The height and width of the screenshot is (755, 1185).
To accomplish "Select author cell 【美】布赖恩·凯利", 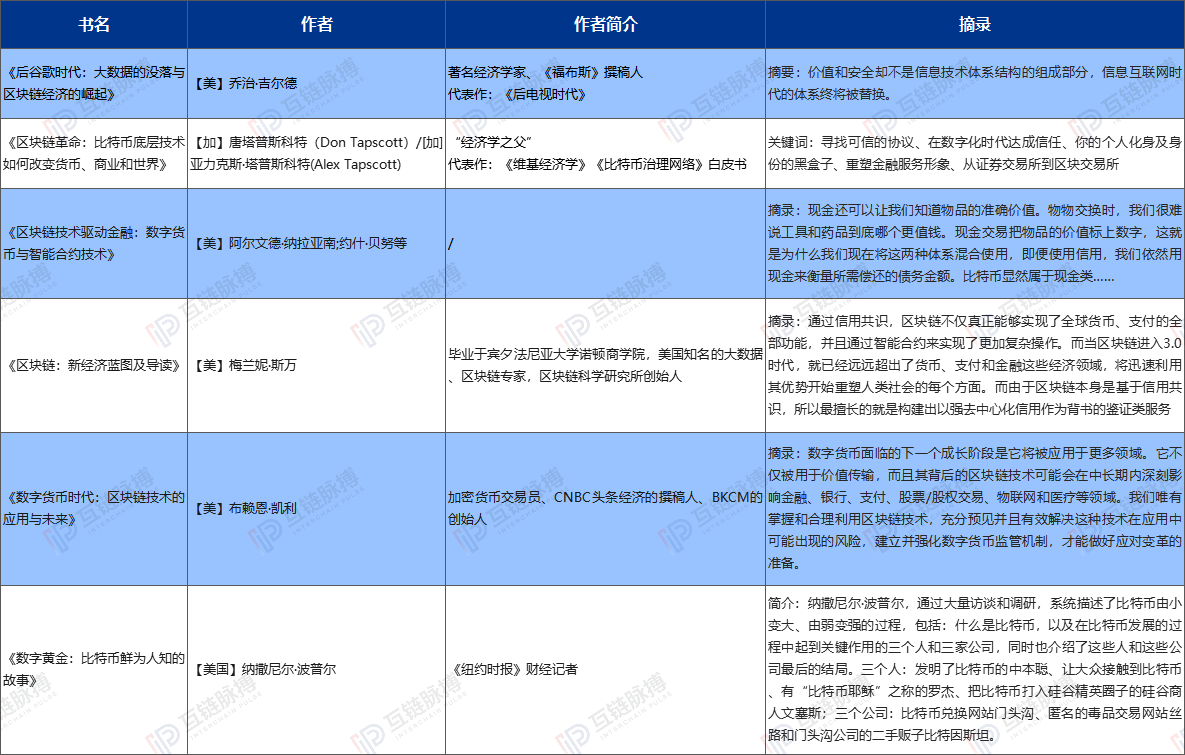I will point(316,509).
